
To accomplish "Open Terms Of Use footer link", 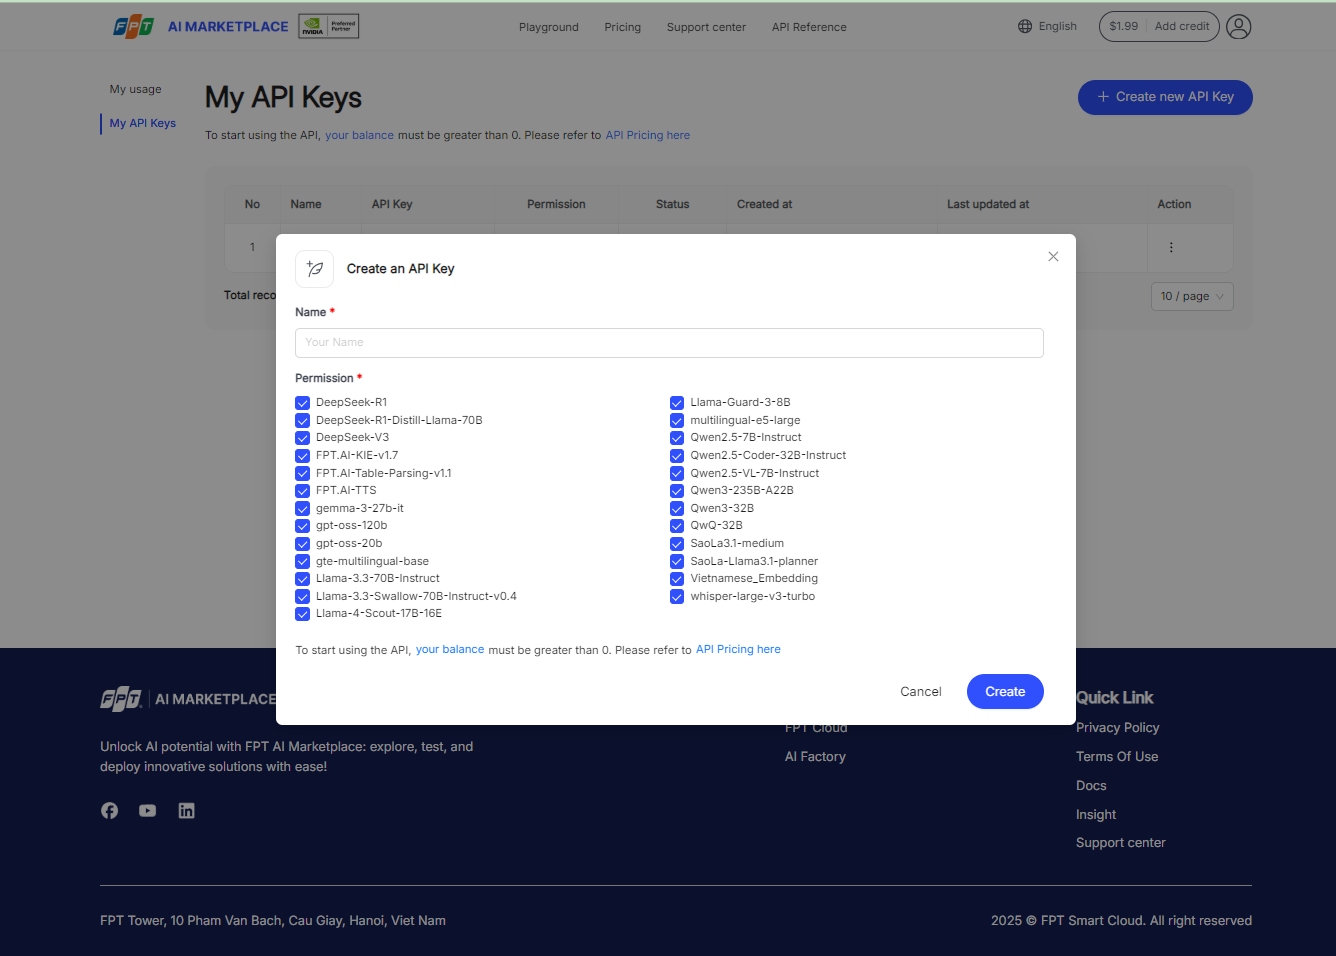I will pos(1117,757).
